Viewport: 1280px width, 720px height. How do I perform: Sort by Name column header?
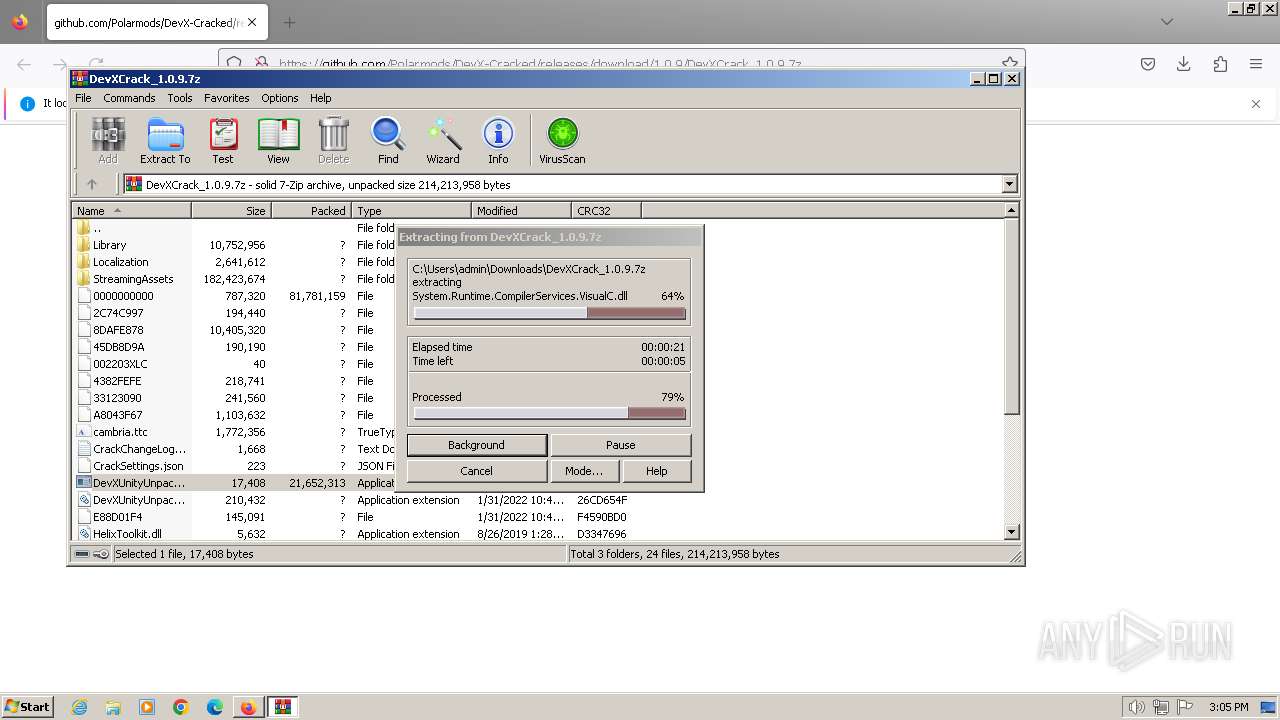tap(131, 211)
